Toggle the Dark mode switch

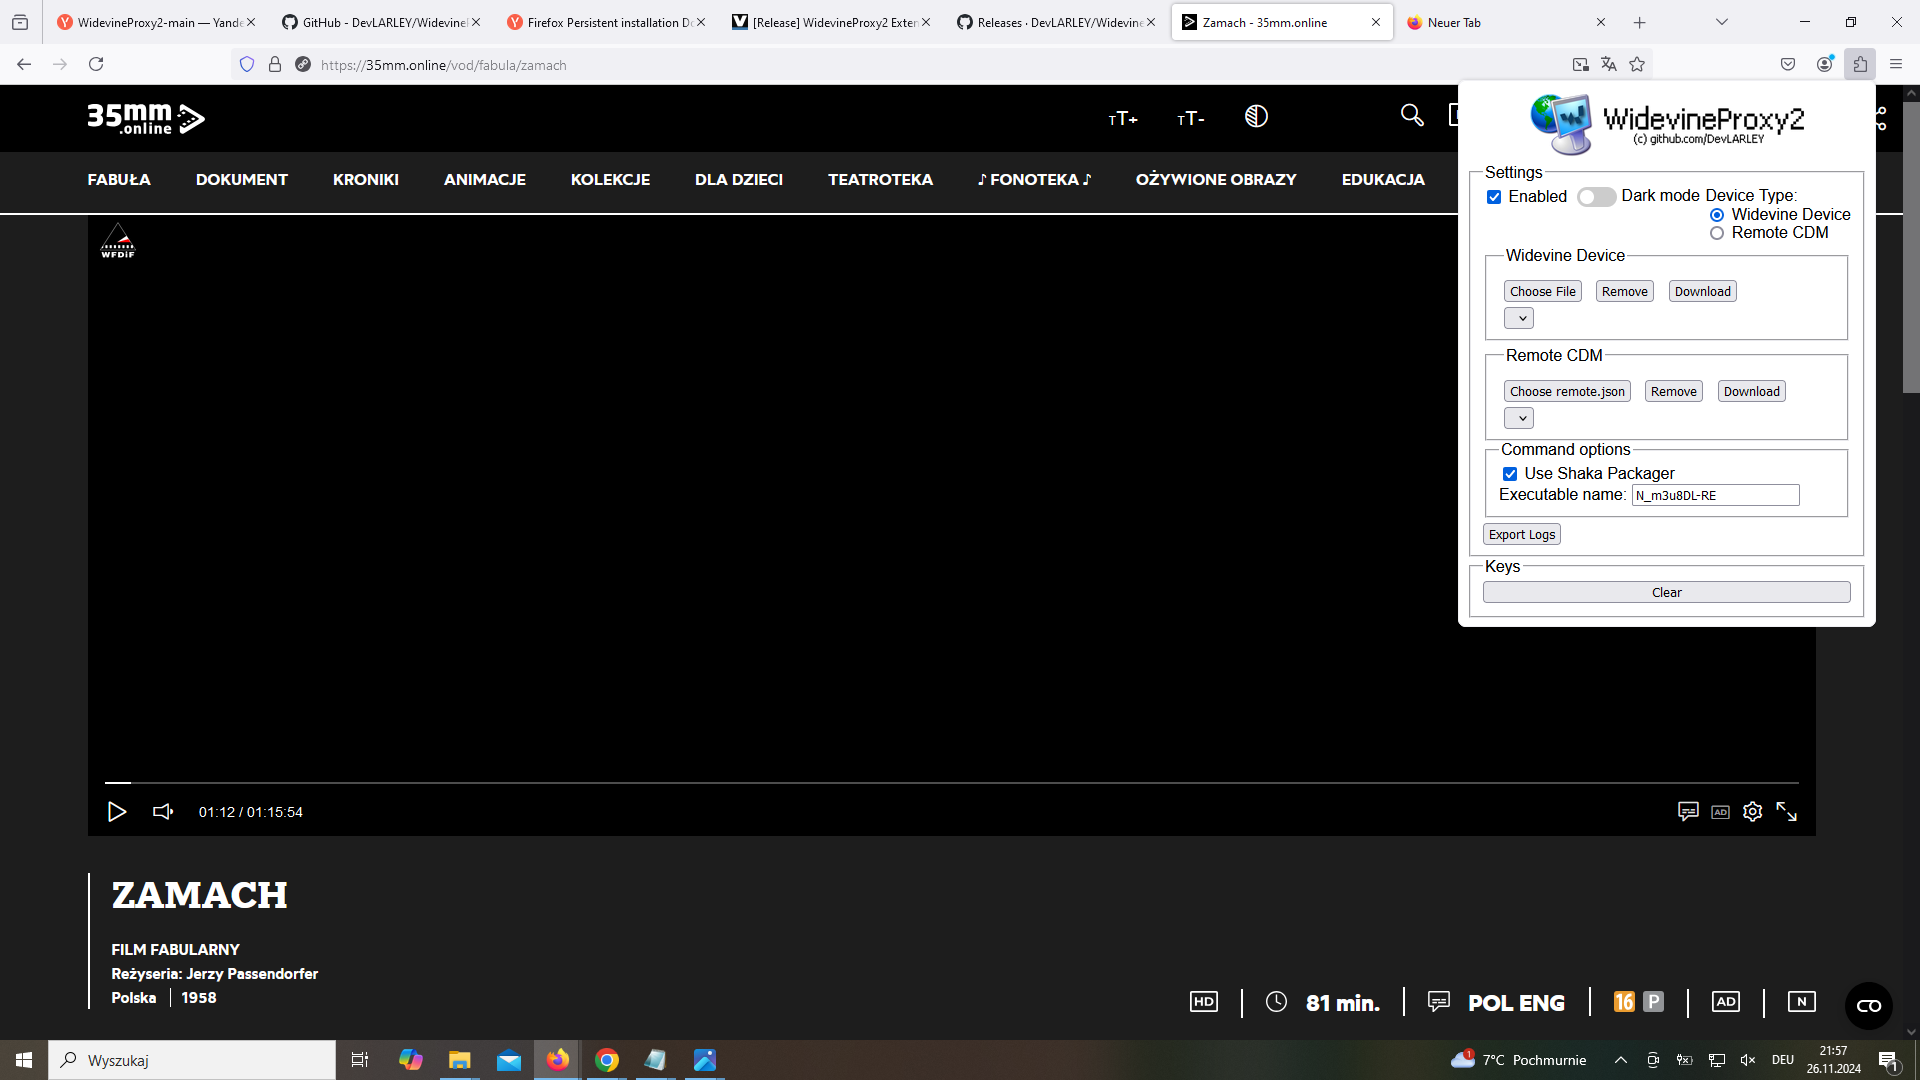(x=1596, y=197)
